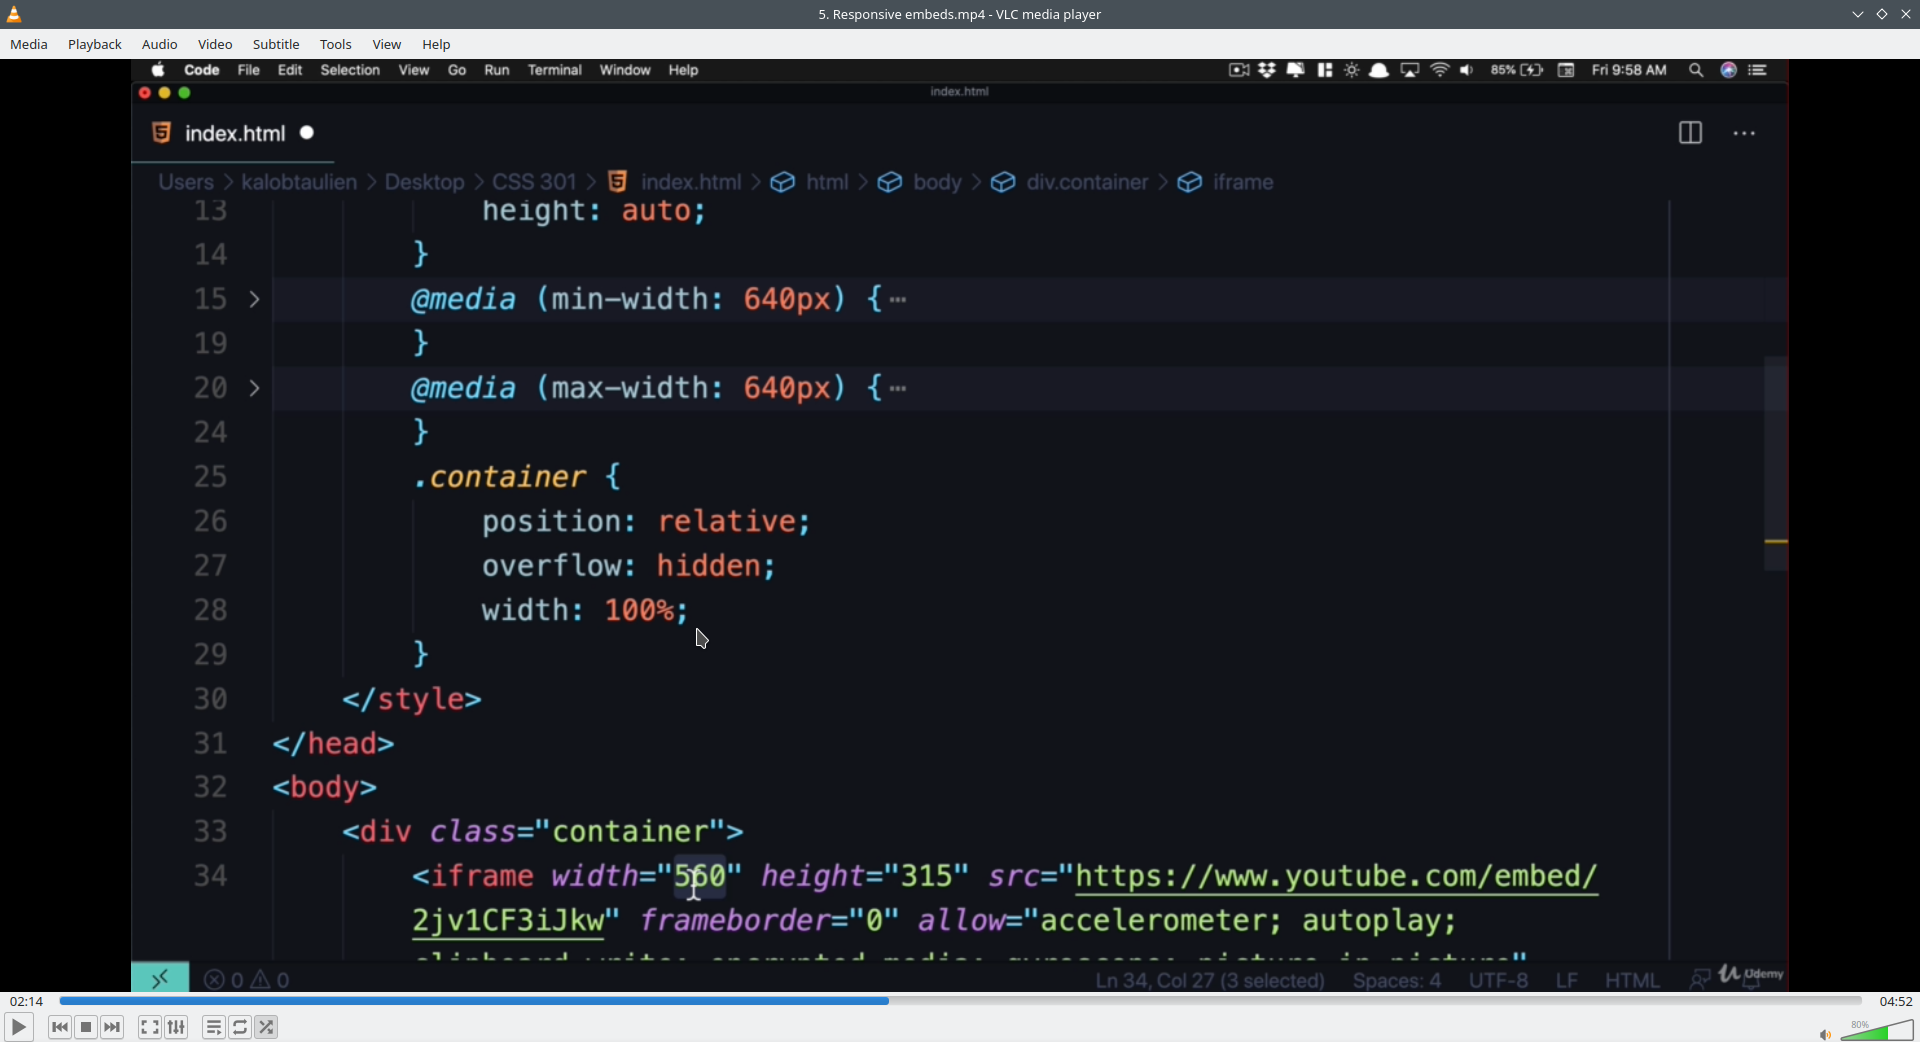Screen dimensions: 1920x1042
Task: Click the div.container breadcrumb
Action: pos(1087,182)
